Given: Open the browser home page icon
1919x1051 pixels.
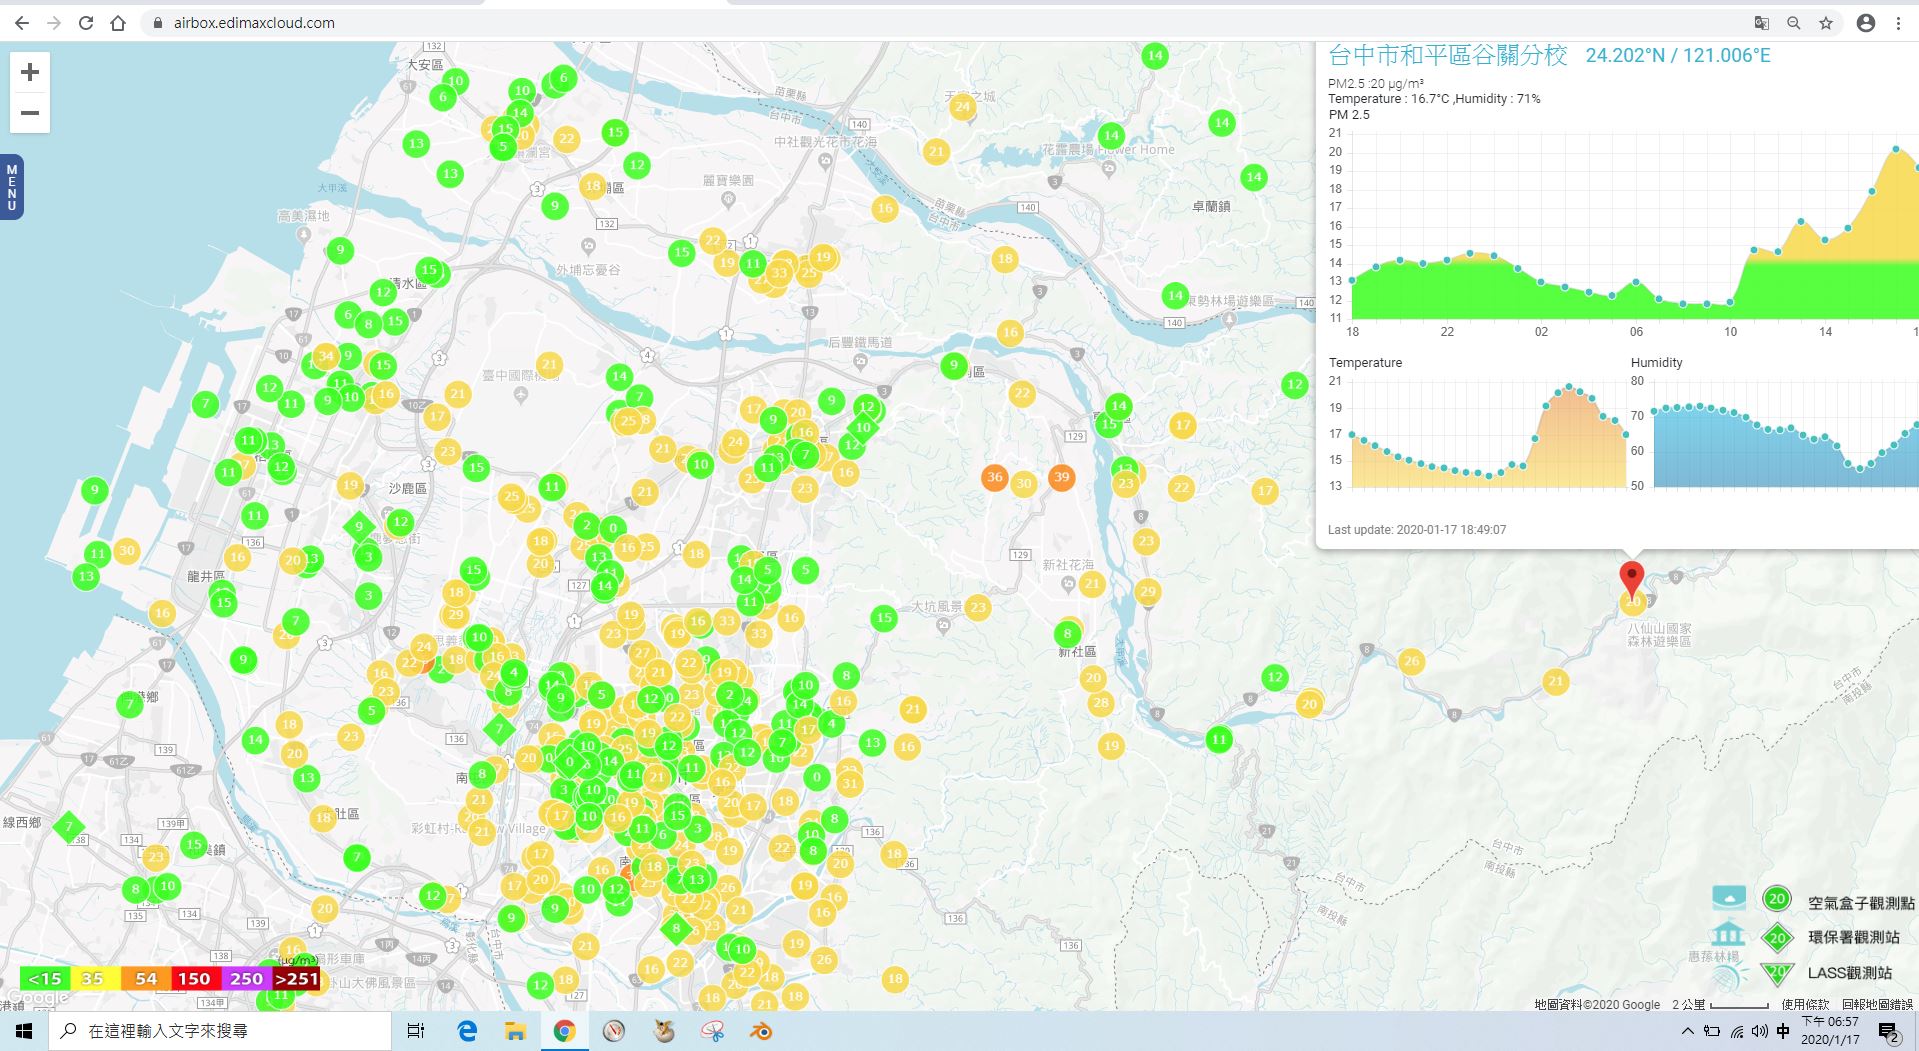Looking at the screenshot, I should click(118, 23).
